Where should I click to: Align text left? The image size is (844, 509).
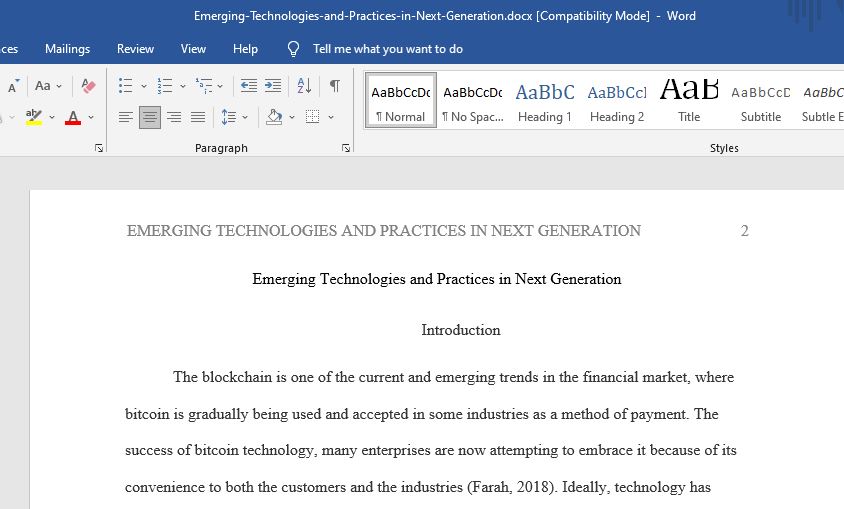126,117
